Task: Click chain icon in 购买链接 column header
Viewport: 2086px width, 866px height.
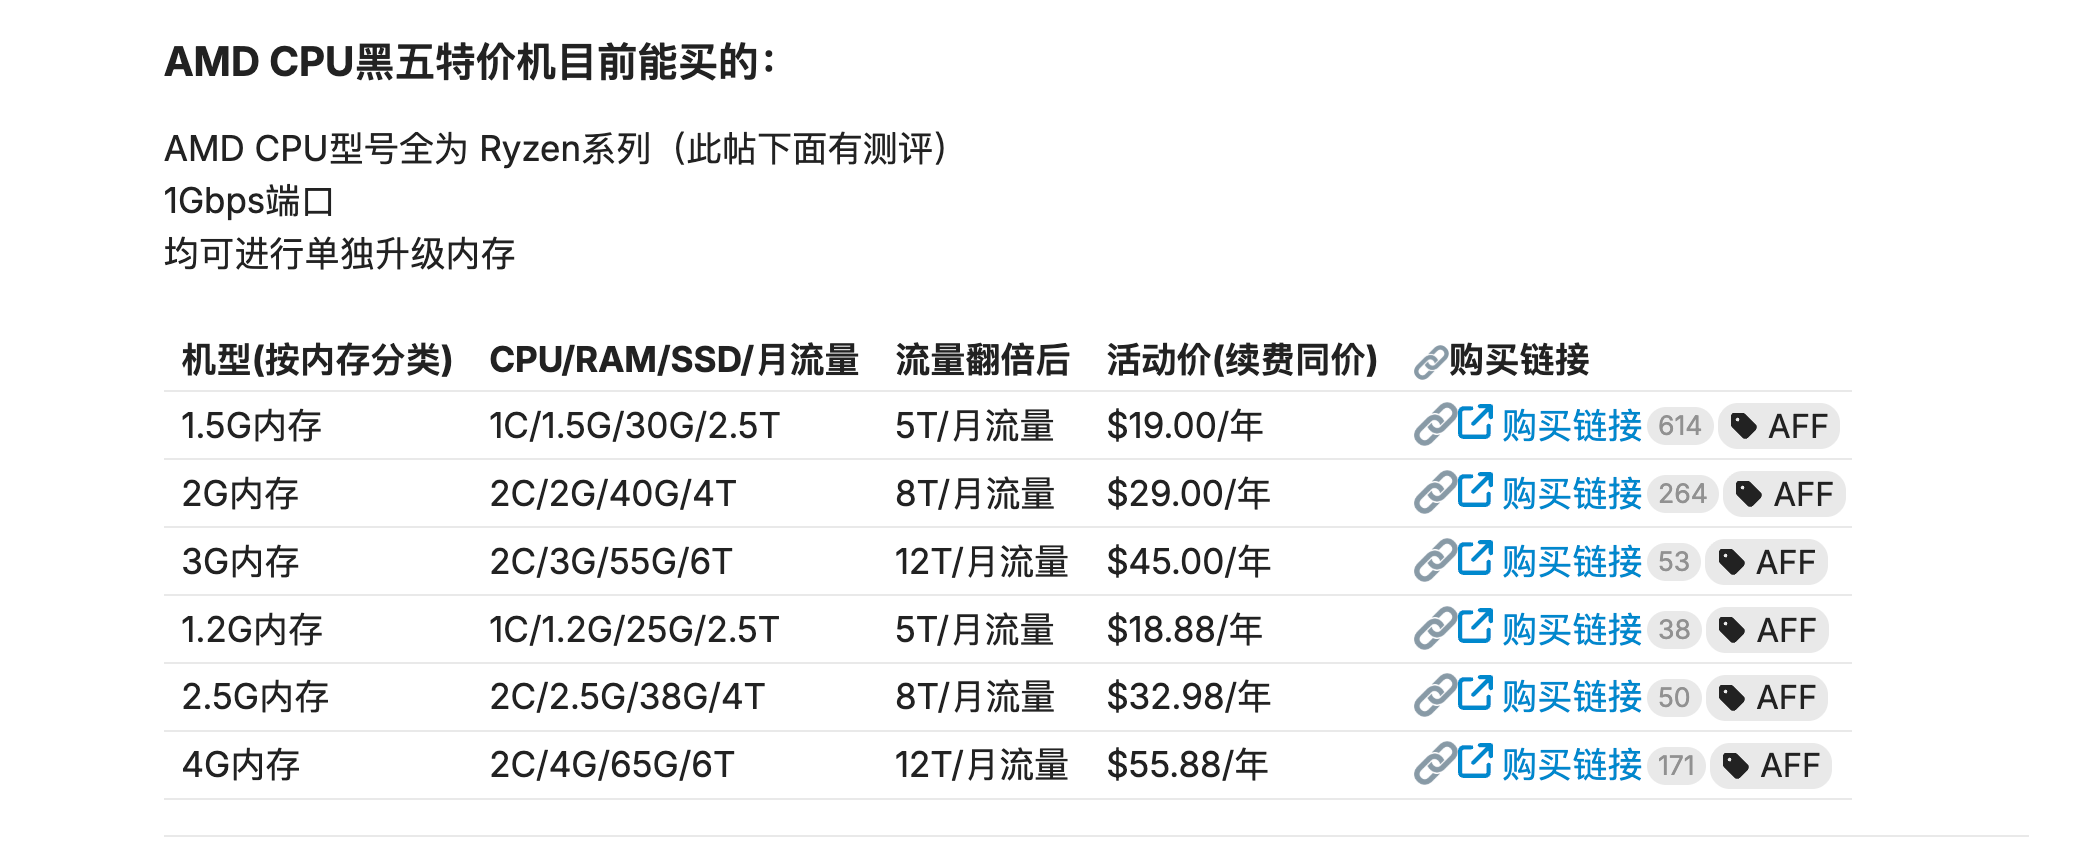Action: pyautogui.click(x=1431, y=362)
